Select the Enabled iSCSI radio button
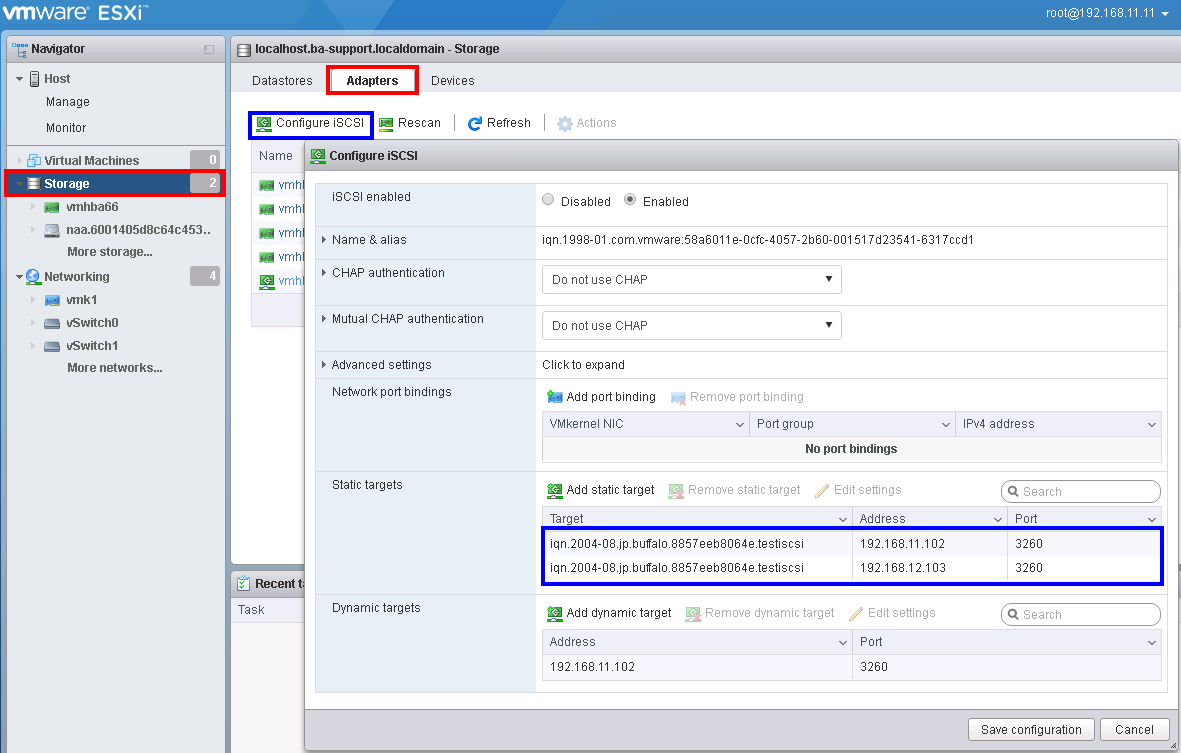This screenshot has width=1181, height=753. point(630,200)
